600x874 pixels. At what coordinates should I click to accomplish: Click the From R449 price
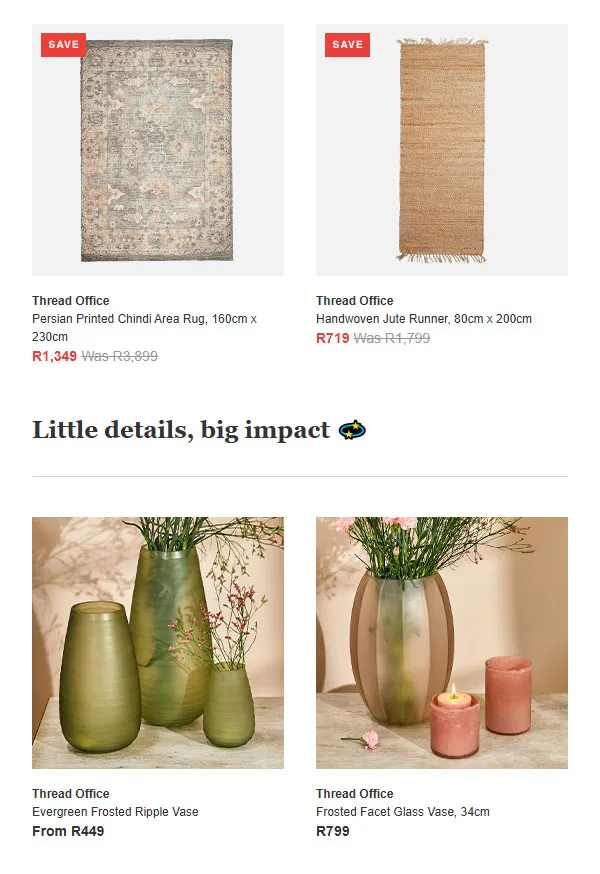click(x=68, y=831)
